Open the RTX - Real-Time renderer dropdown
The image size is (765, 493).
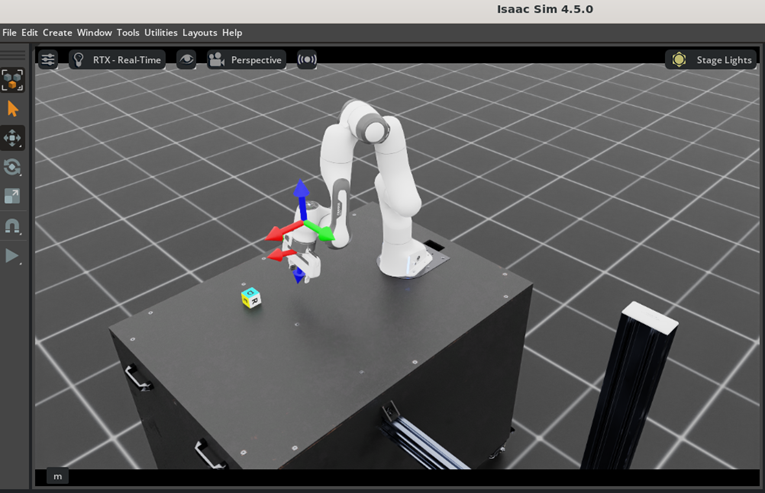click(116, 60)
